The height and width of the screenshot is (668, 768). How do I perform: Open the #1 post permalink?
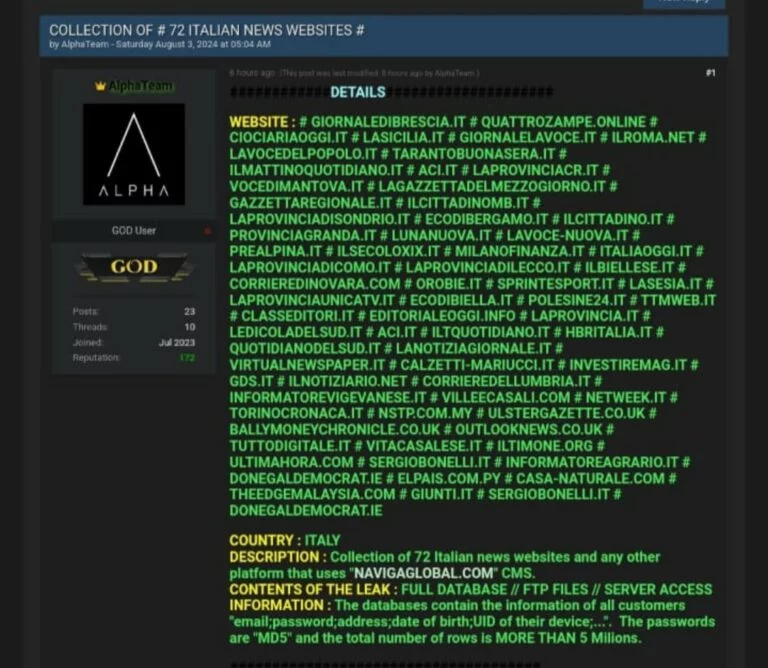710,73
